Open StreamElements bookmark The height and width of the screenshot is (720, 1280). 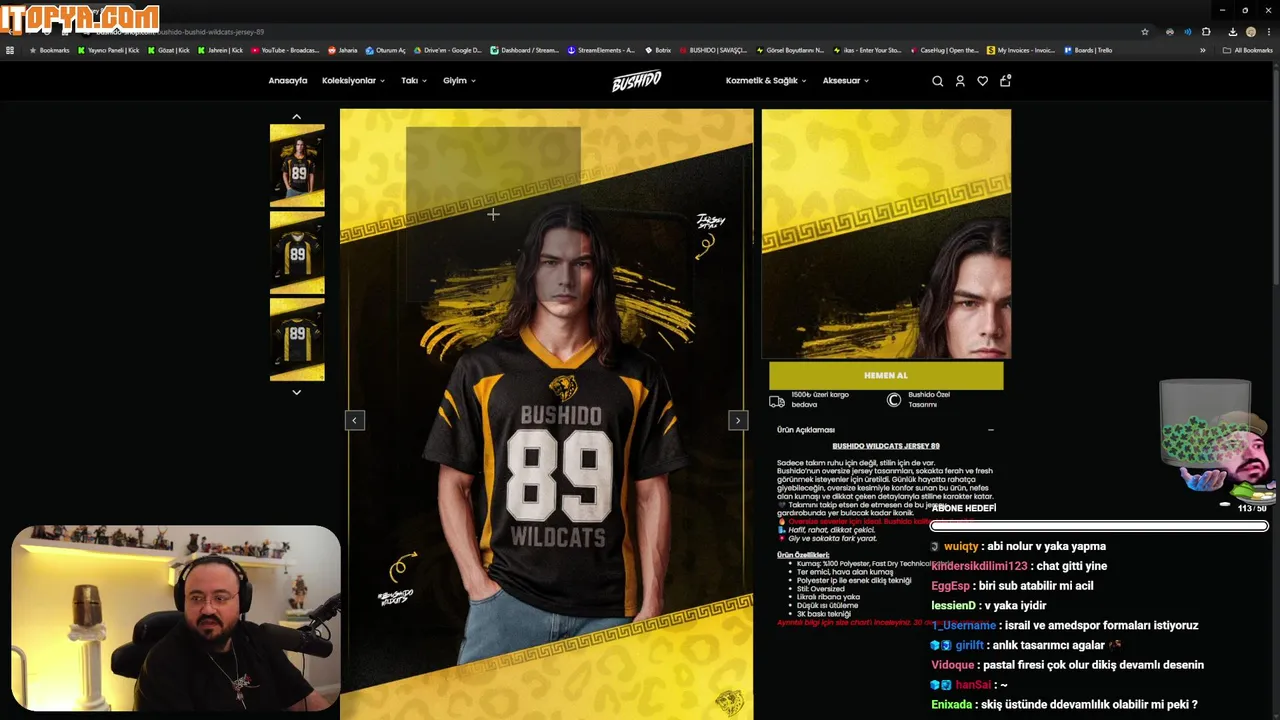pos(601,50)
